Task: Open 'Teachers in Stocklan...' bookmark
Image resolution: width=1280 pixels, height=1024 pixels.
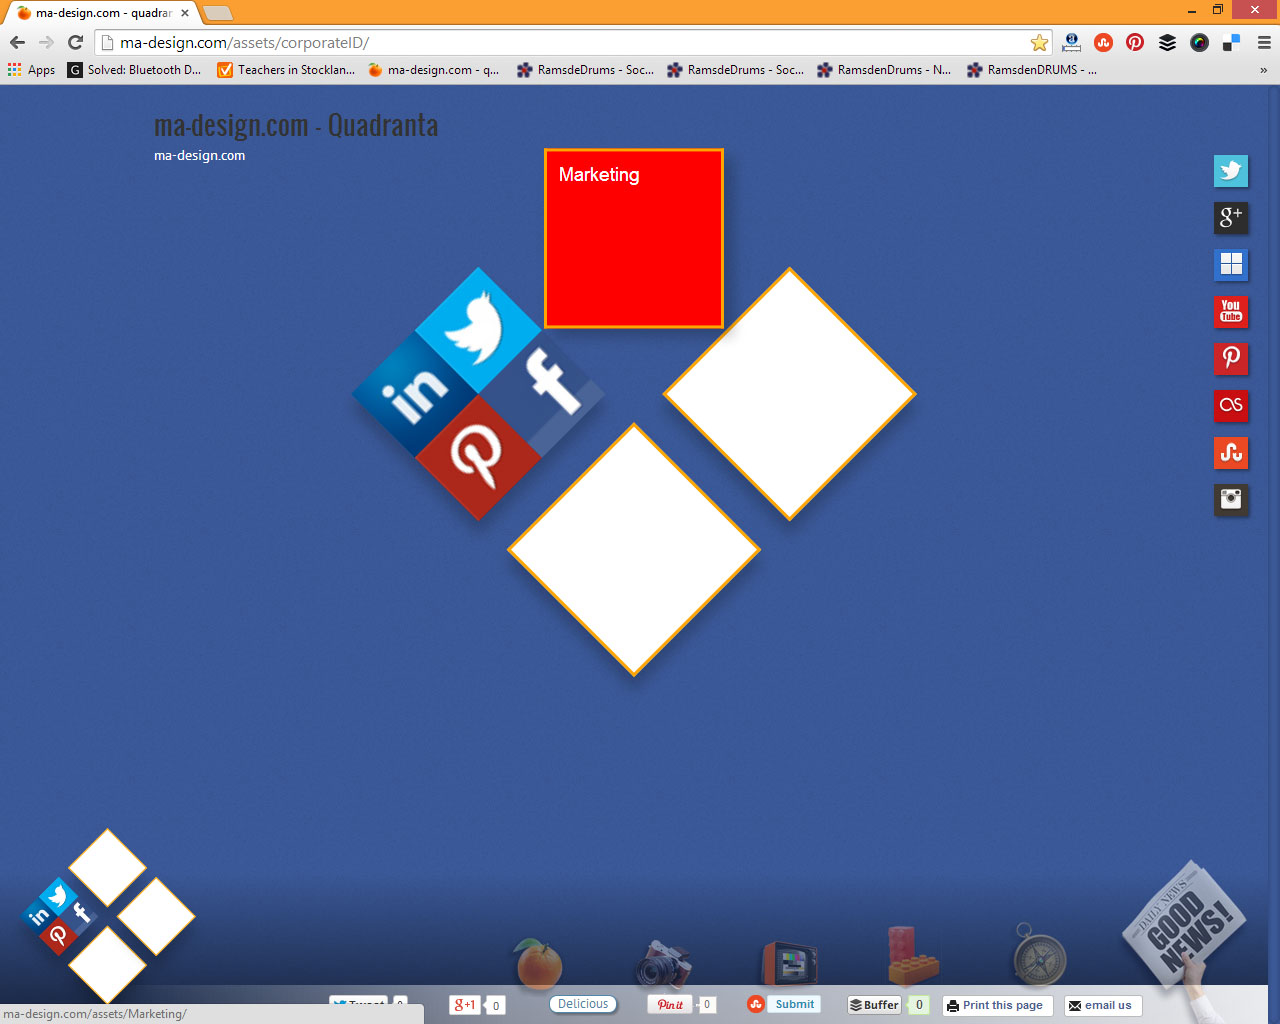Action: pyautogui.click(x=286, y=70)
